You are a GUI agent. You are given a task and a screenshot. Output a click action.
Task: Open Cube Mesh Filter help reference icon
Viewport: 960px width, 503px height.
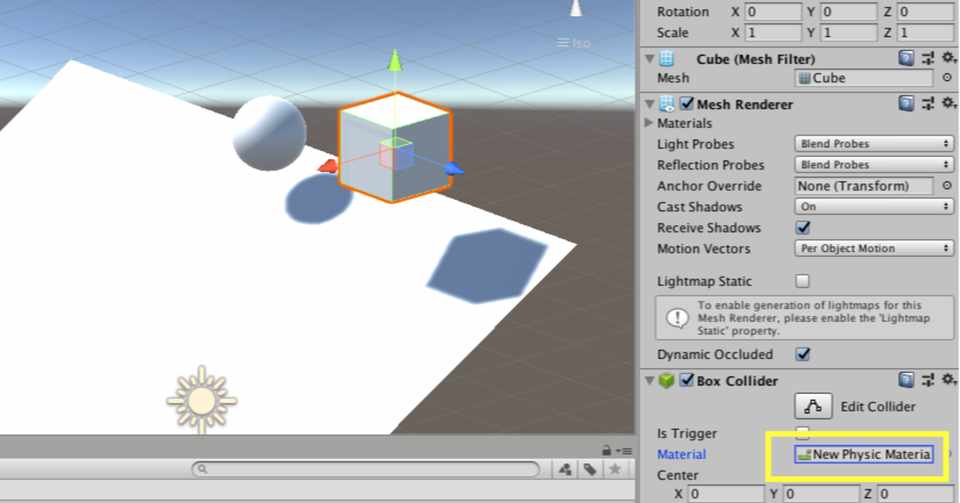click(906, 58)
